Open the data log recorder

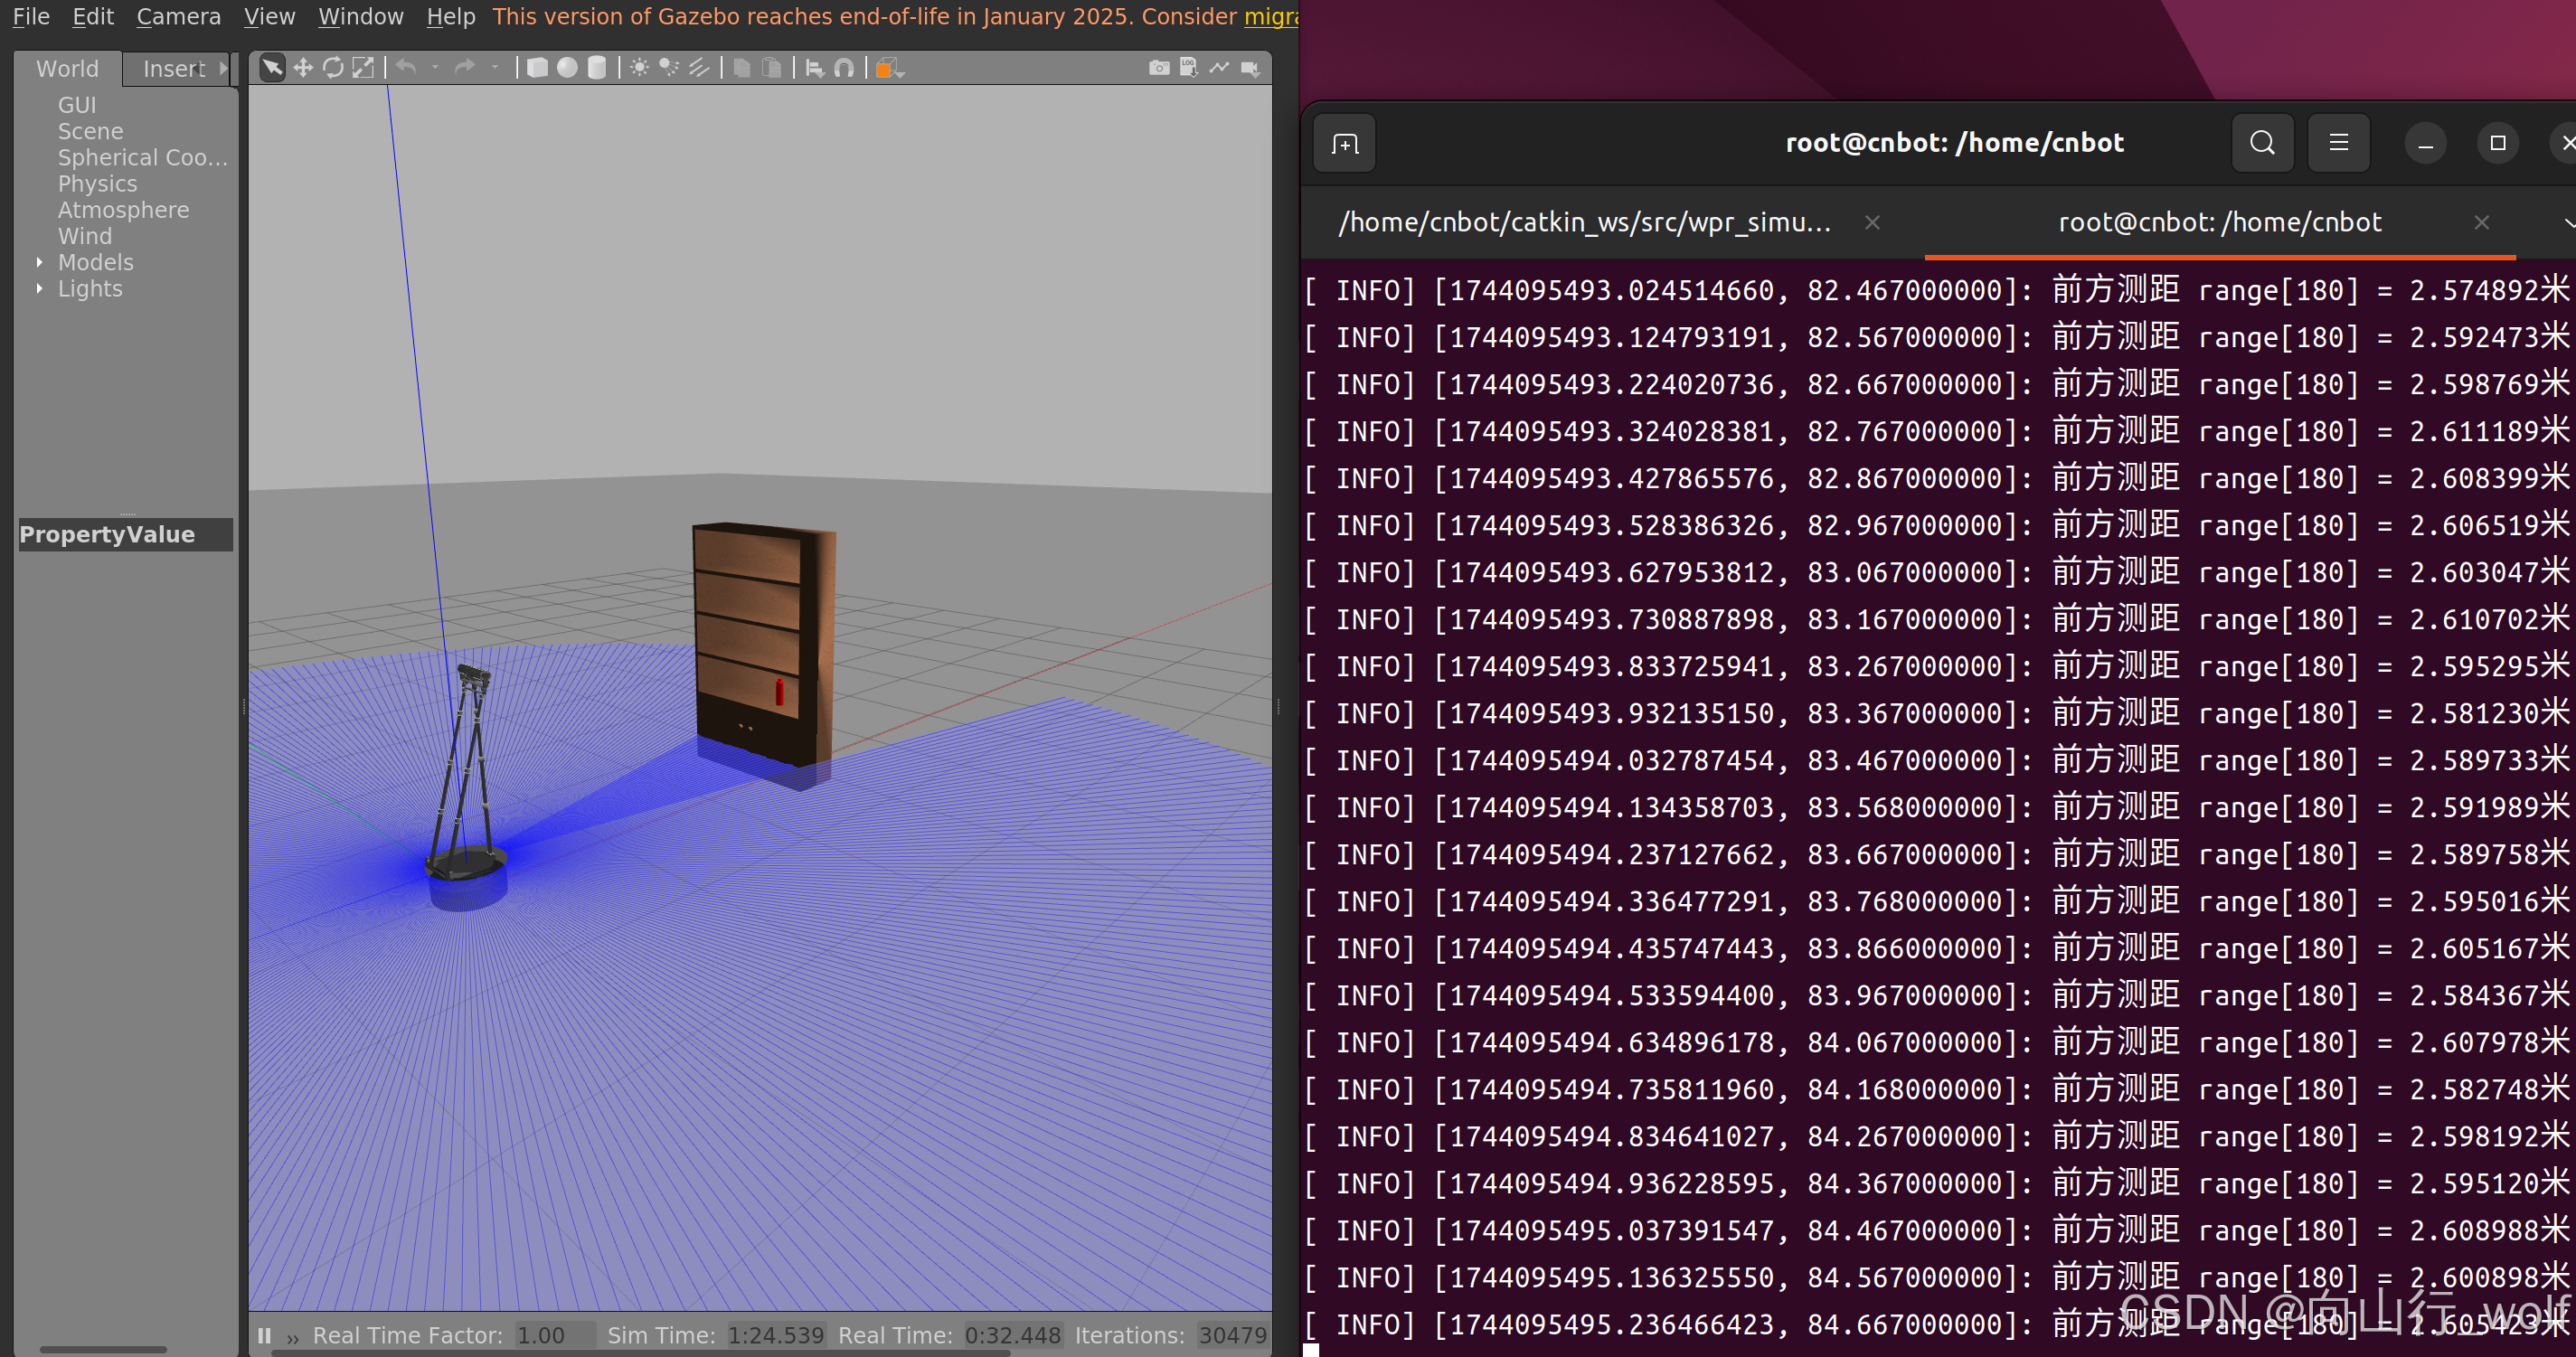(x=1189, y=68)
